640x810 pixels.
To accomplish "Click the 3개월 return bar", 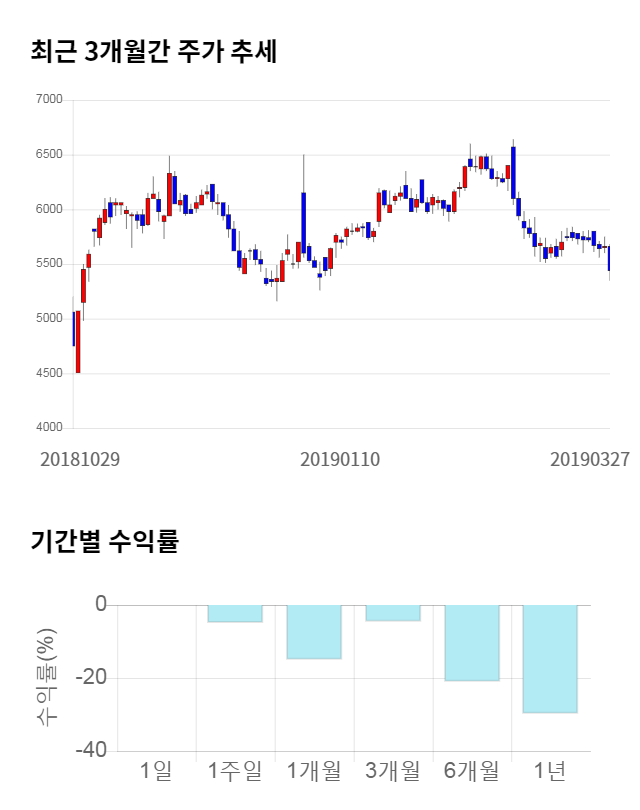I will coord(393,612).
